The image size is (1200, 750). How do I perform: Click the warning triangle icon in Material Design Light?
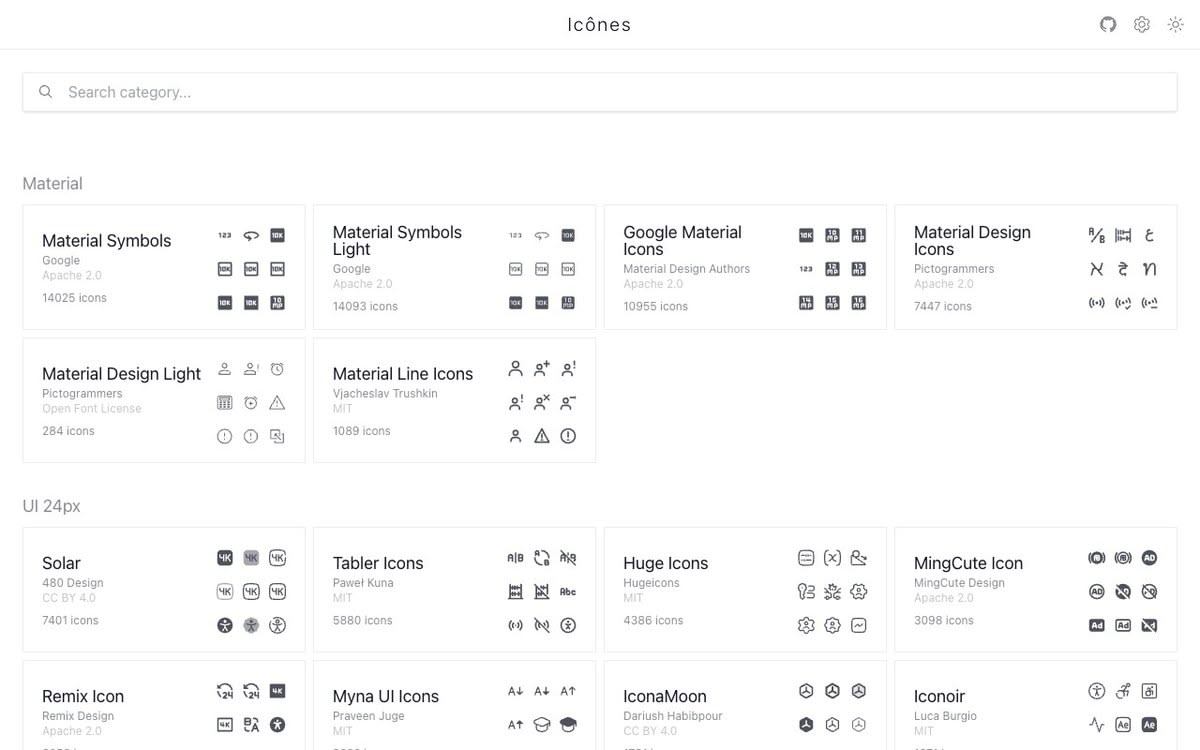(x=277, y=402)
